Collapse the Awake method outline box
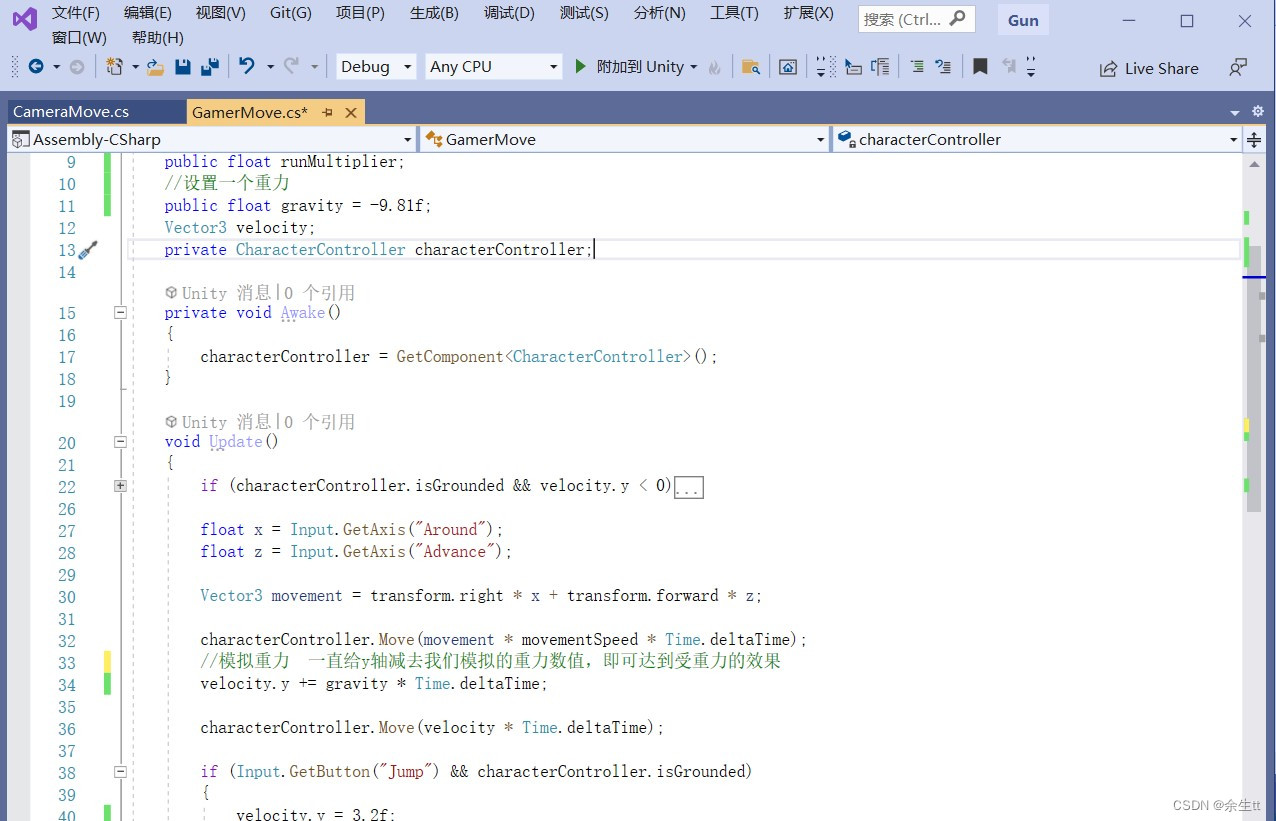This screenshot has width=1276, height=821. pos(120,312)
